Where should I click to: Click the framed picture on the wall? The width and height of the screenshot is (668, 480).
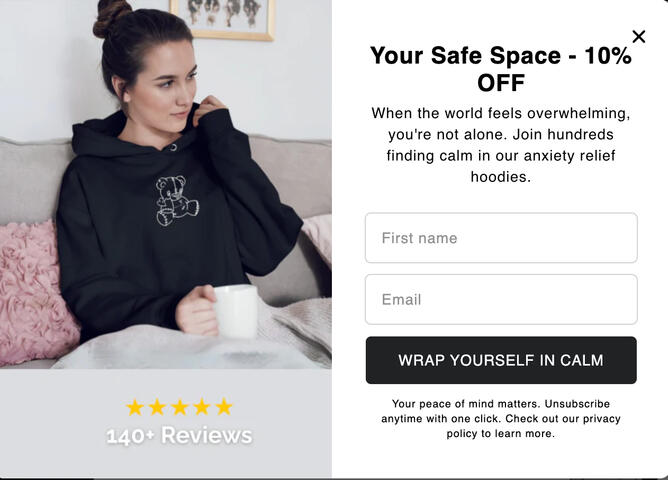click(222, 19)
